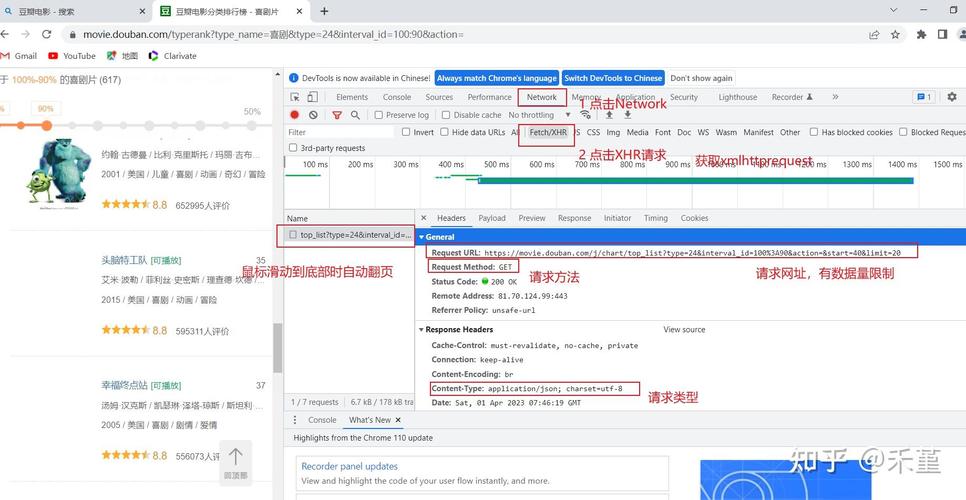Switch to the Elements panel

coord(352,97)
